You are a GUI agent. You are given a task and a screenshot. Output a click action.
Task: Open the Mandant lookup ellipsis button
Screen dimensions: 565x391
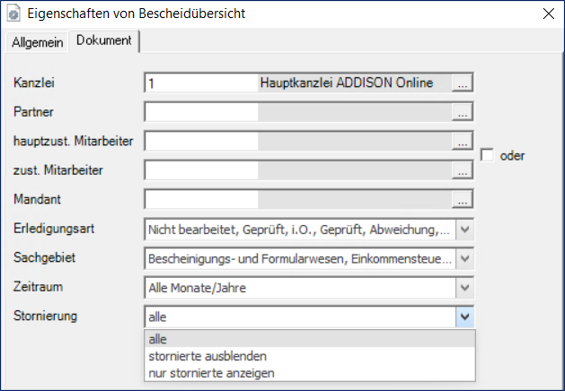click(462, 199)
